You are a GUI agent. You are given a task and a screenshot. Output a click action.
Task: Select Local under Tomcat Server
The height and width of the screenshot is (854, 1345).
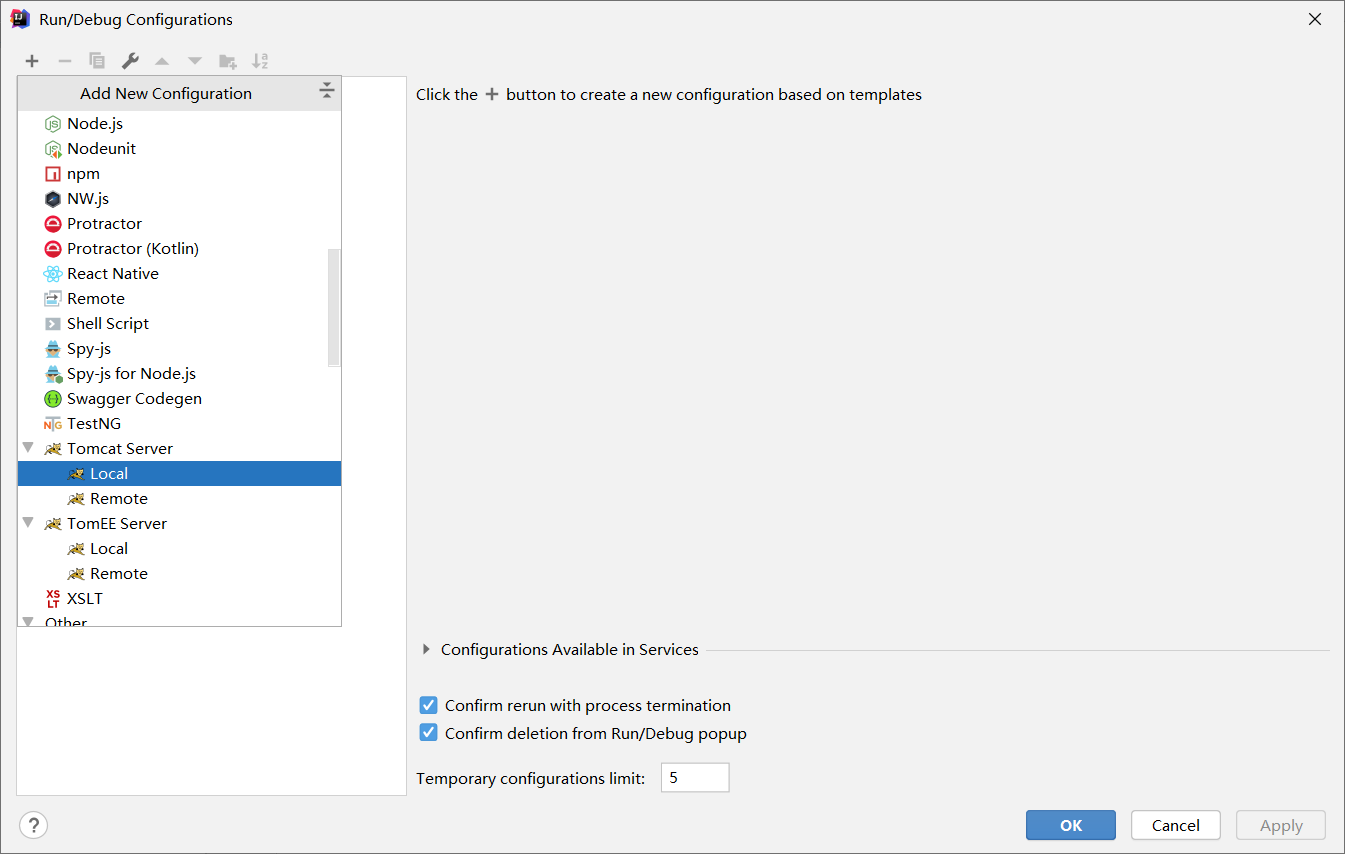(x=179, y=473)
